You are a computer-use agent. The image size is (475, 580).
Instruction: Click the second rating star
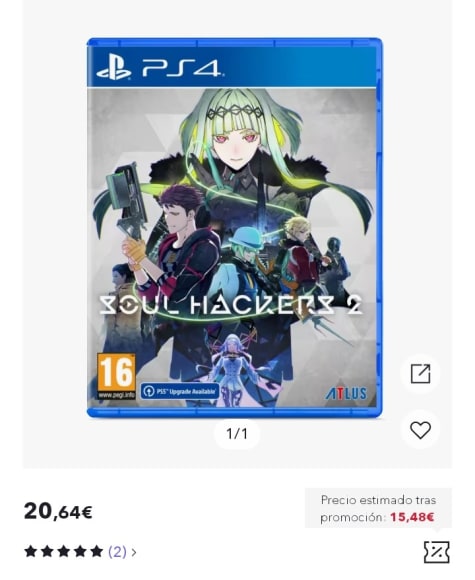point(47,552)
